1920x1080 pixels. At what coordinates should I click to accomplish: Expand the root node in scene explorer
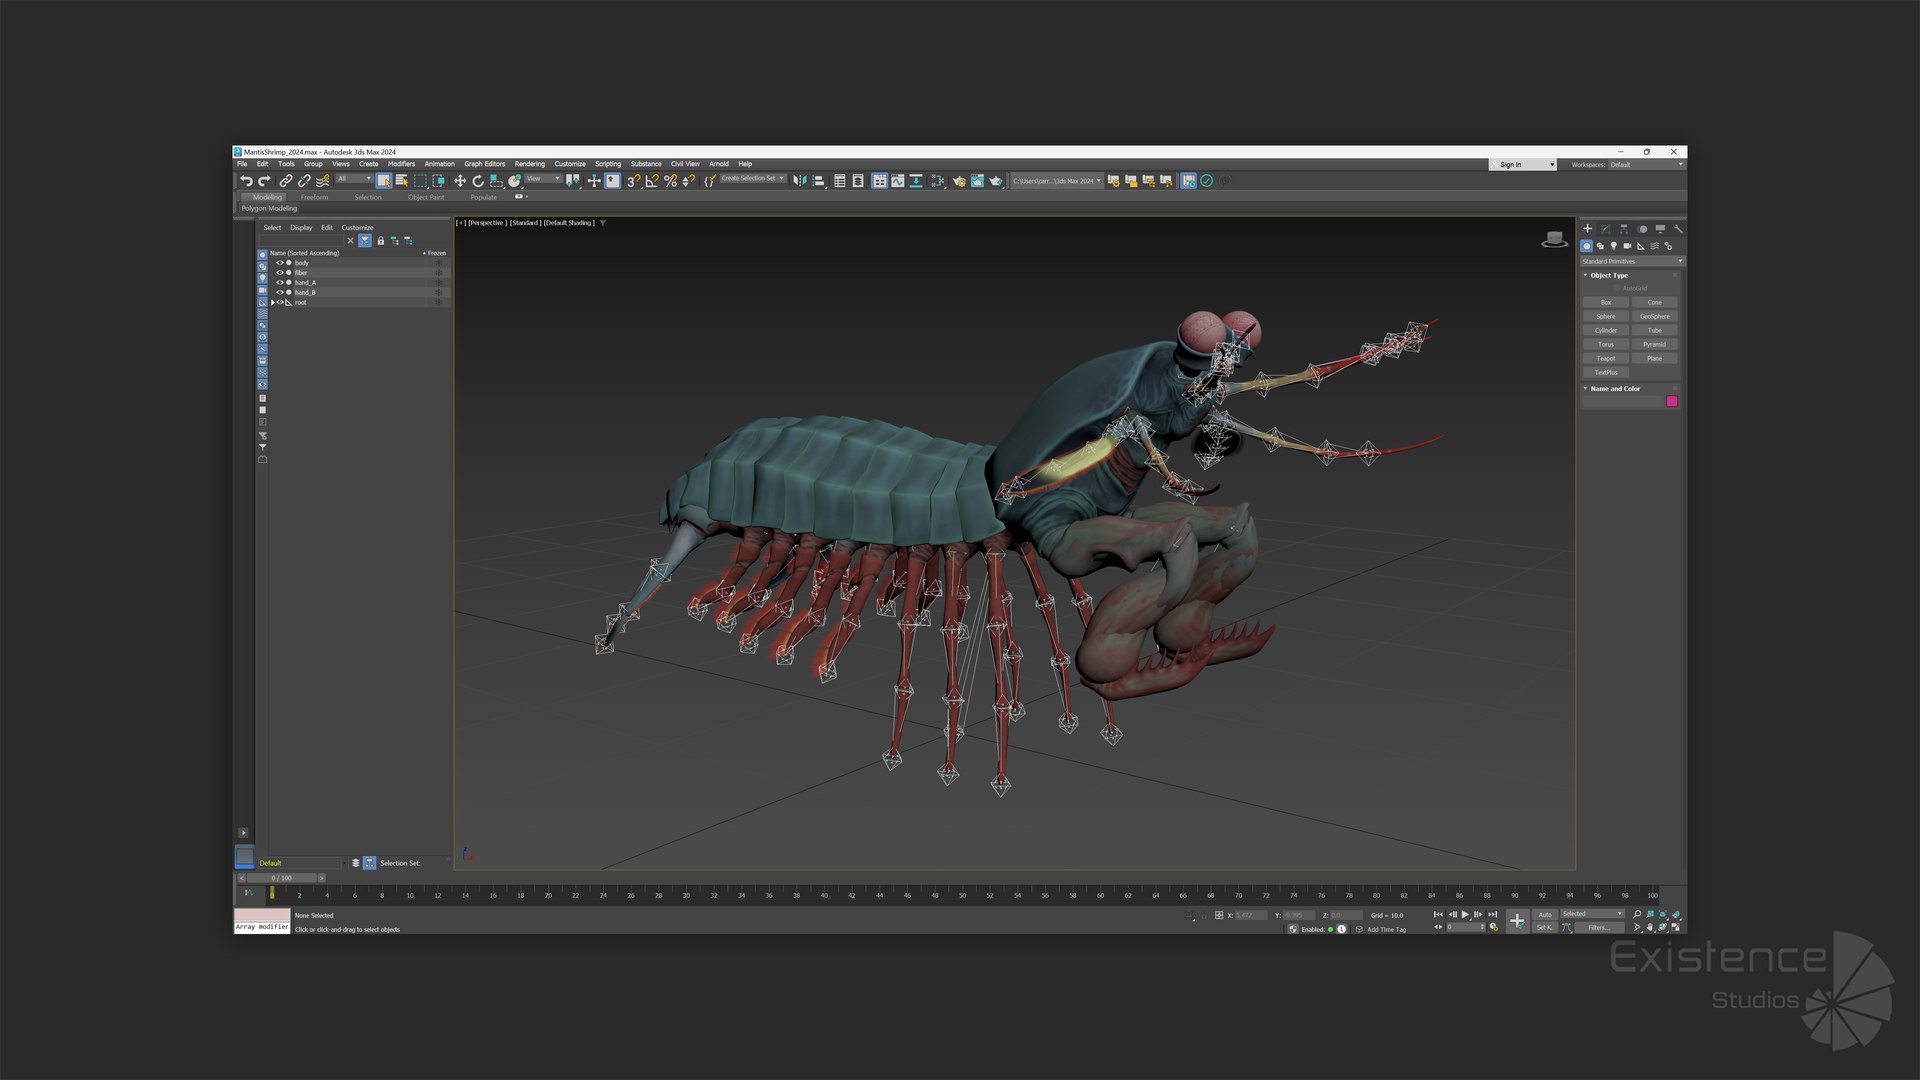tap(273, 302)
